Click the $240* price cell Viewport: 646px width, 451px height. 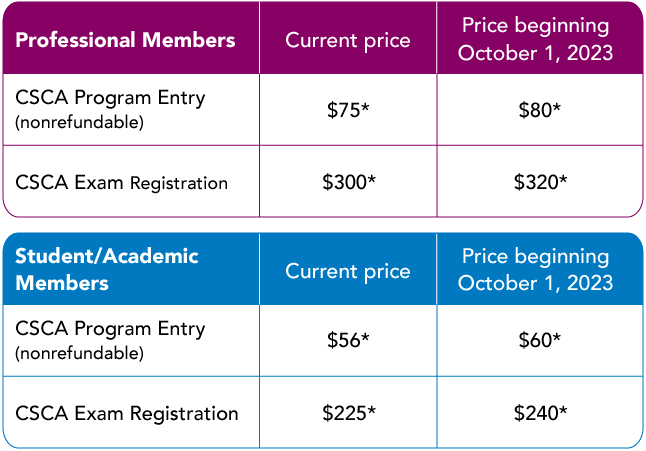click(x=540, y=412)
